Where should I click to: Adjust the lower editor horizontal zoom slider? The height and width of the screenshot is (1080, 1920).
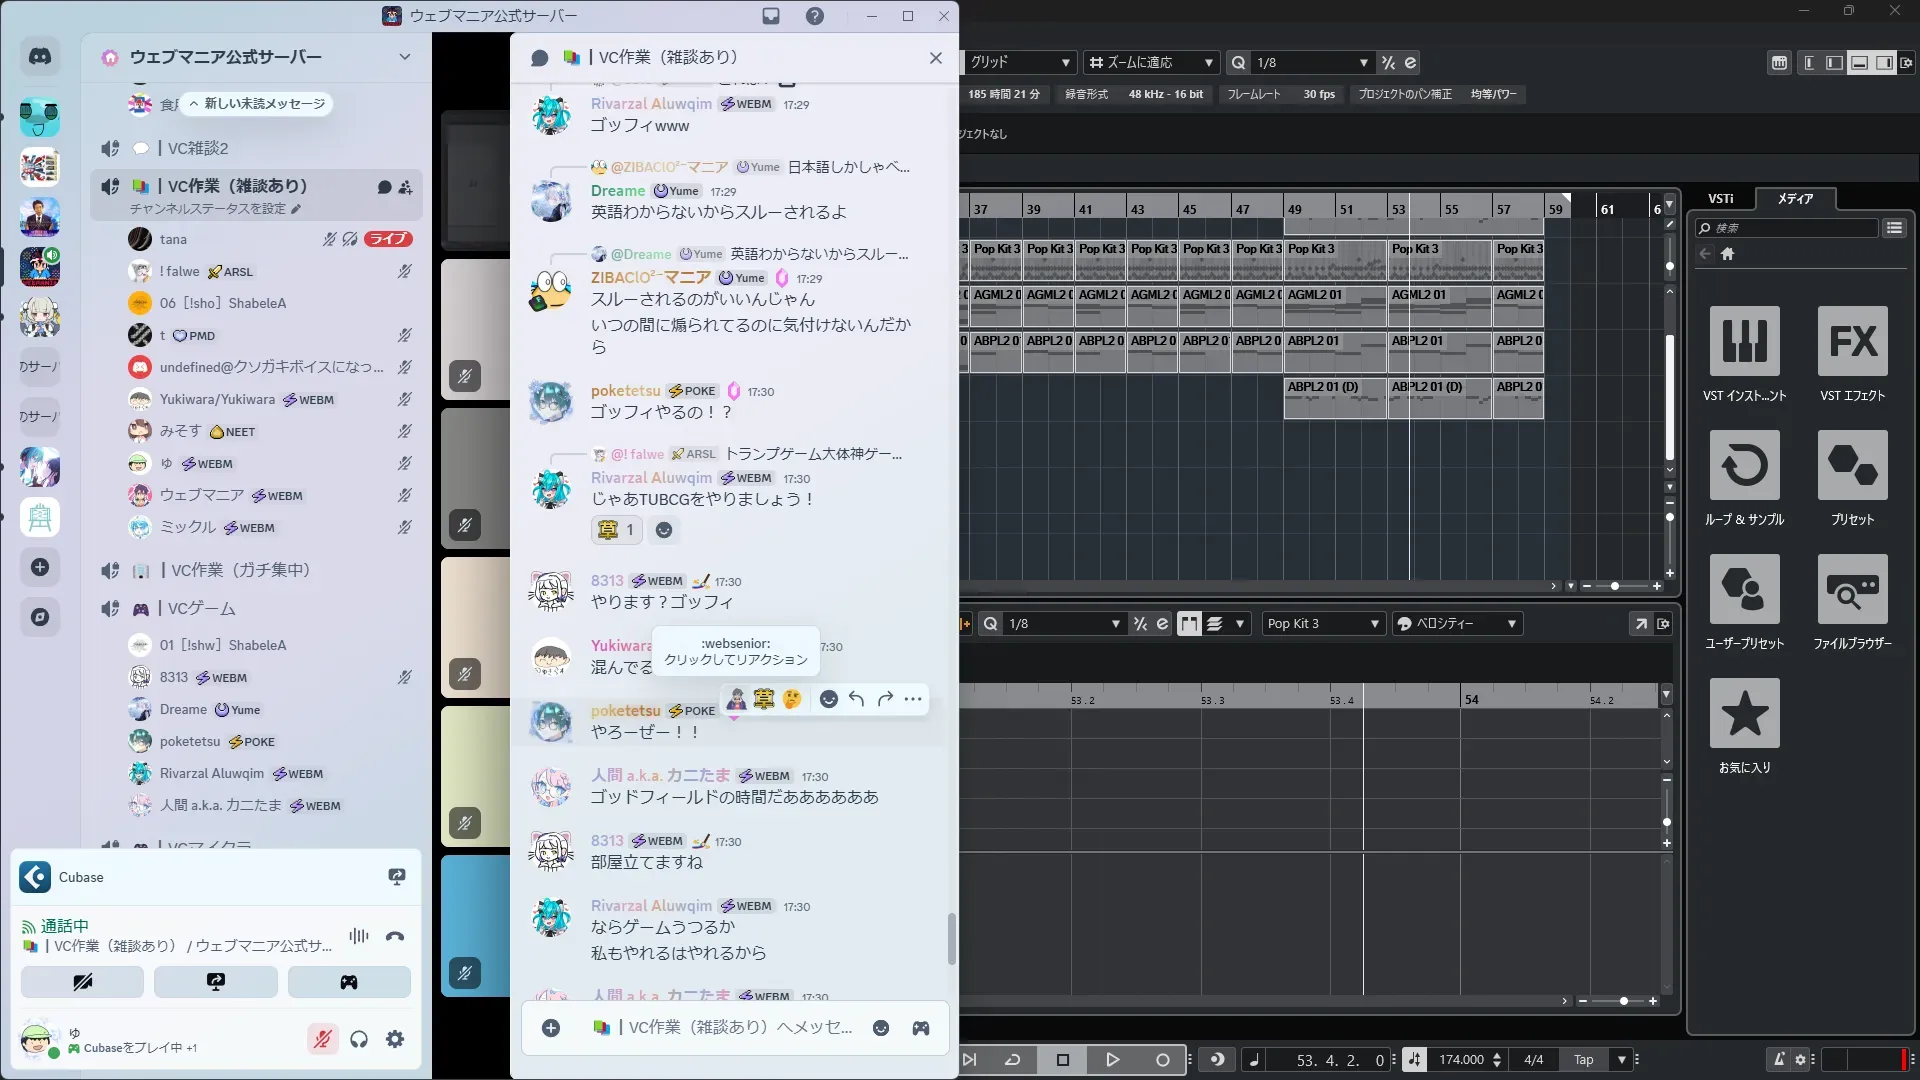(x=1623, y=1001)
